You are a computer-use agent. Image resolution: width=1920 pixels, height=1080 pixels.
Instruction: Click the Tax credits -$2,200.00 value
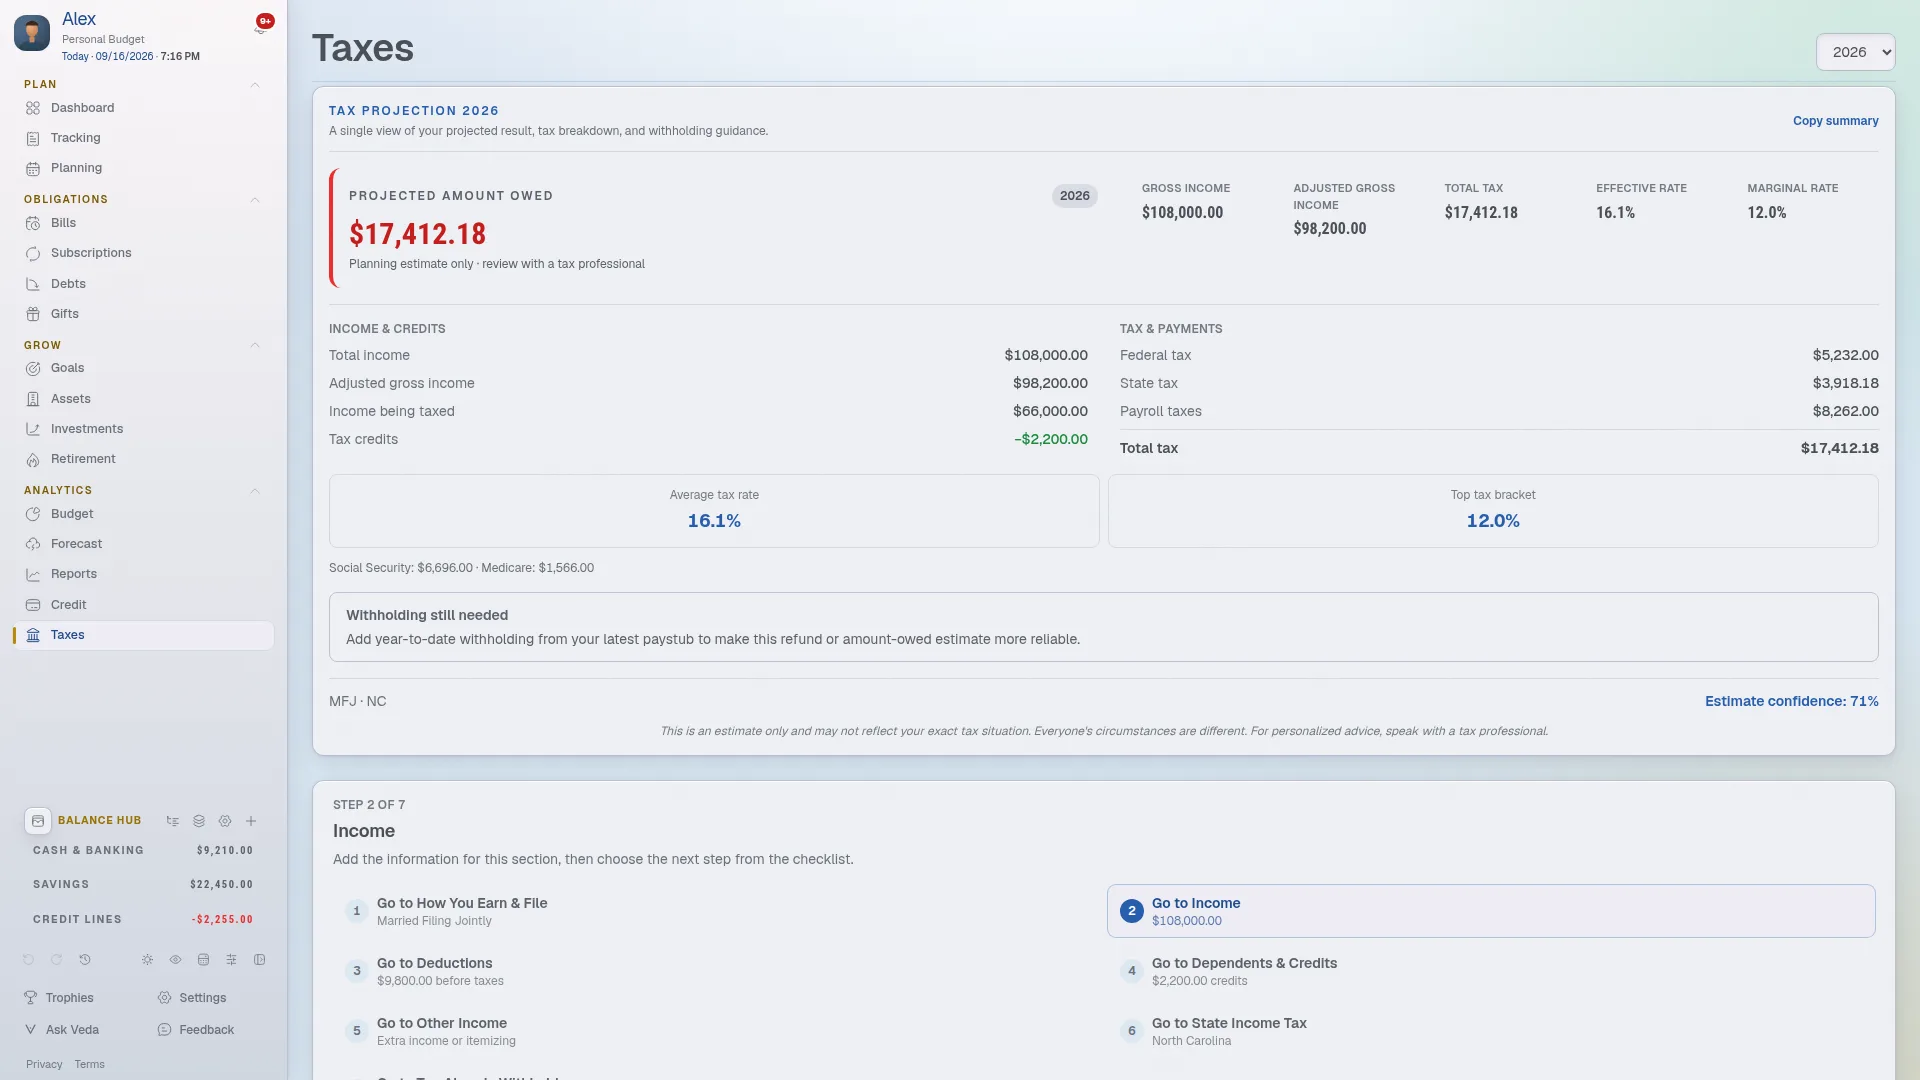[1050, 440]
